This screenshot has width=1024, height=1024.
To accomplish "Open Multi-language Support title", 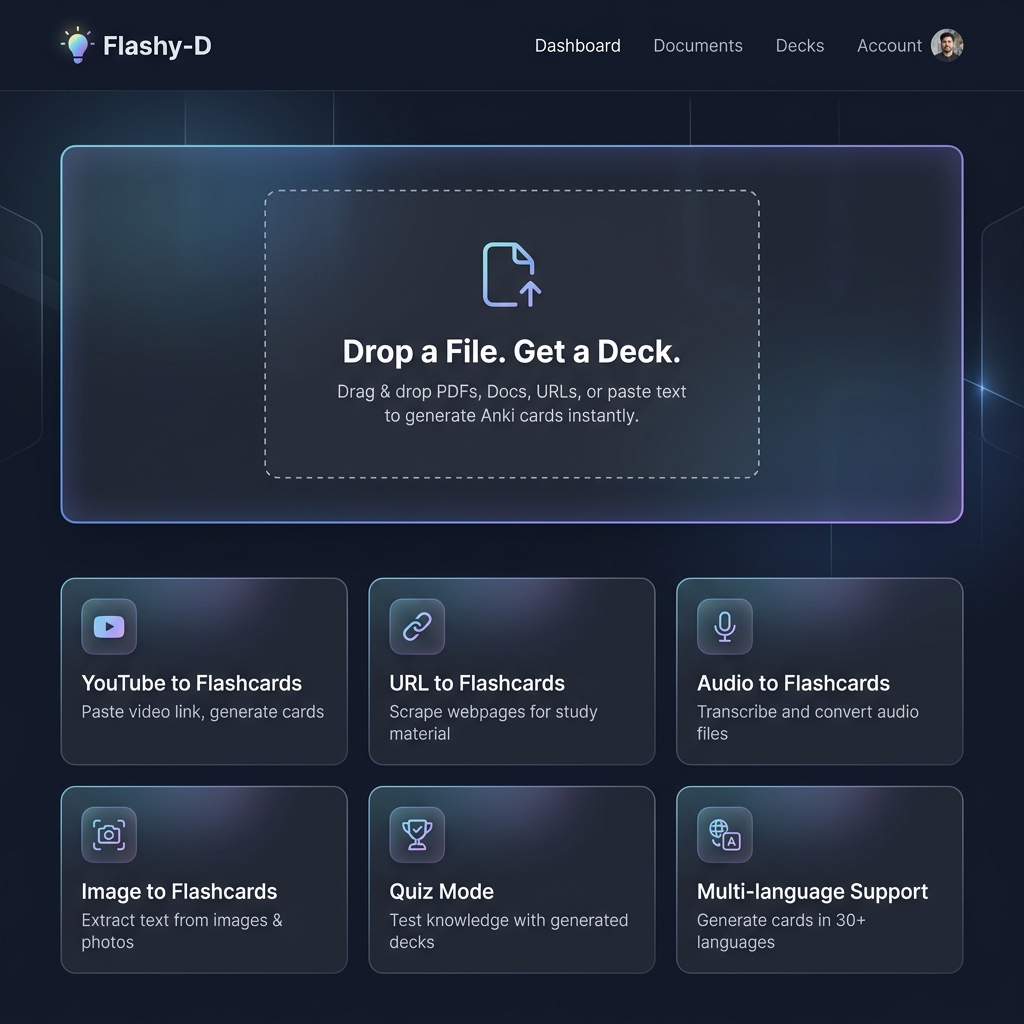I will click(x=812, y=891).
